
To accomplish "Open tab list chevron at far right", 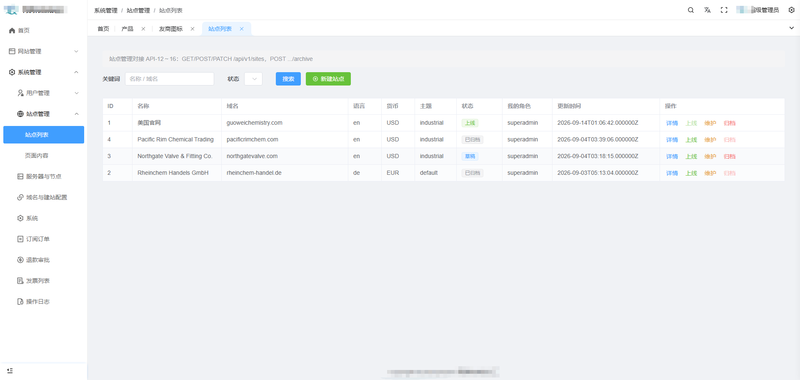I will coord(792,29).
